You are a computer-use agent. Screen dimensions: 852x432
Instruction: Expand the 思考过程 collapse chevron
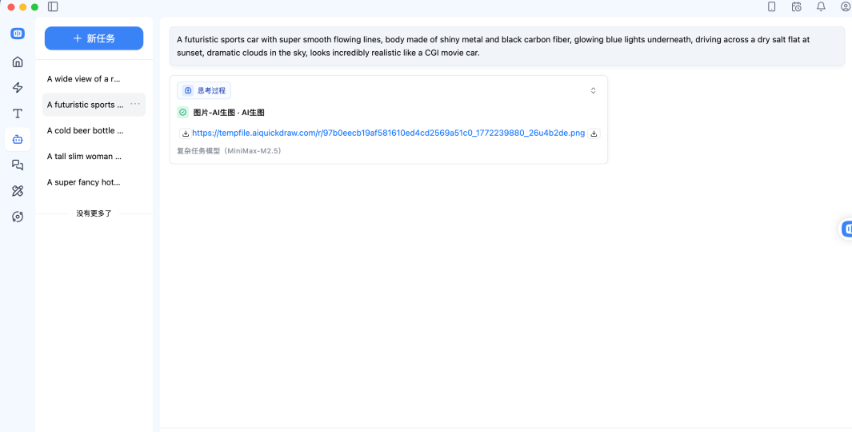point(593,90)
